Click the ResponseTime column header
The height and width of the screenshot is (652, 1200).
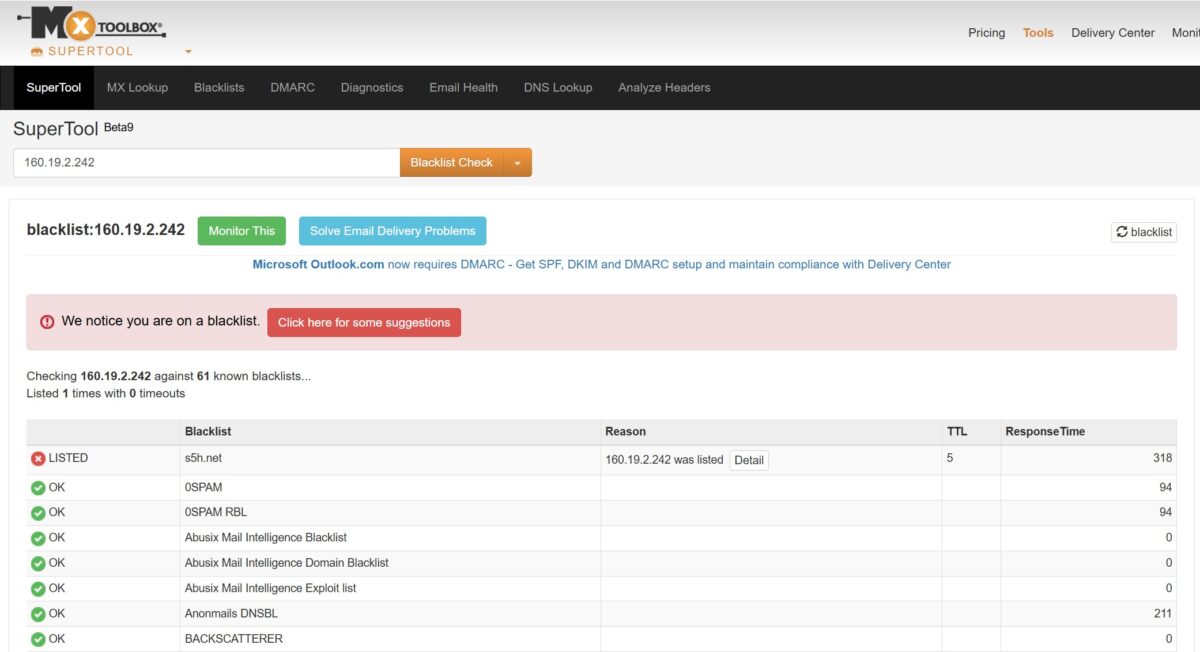[1045, 432]
